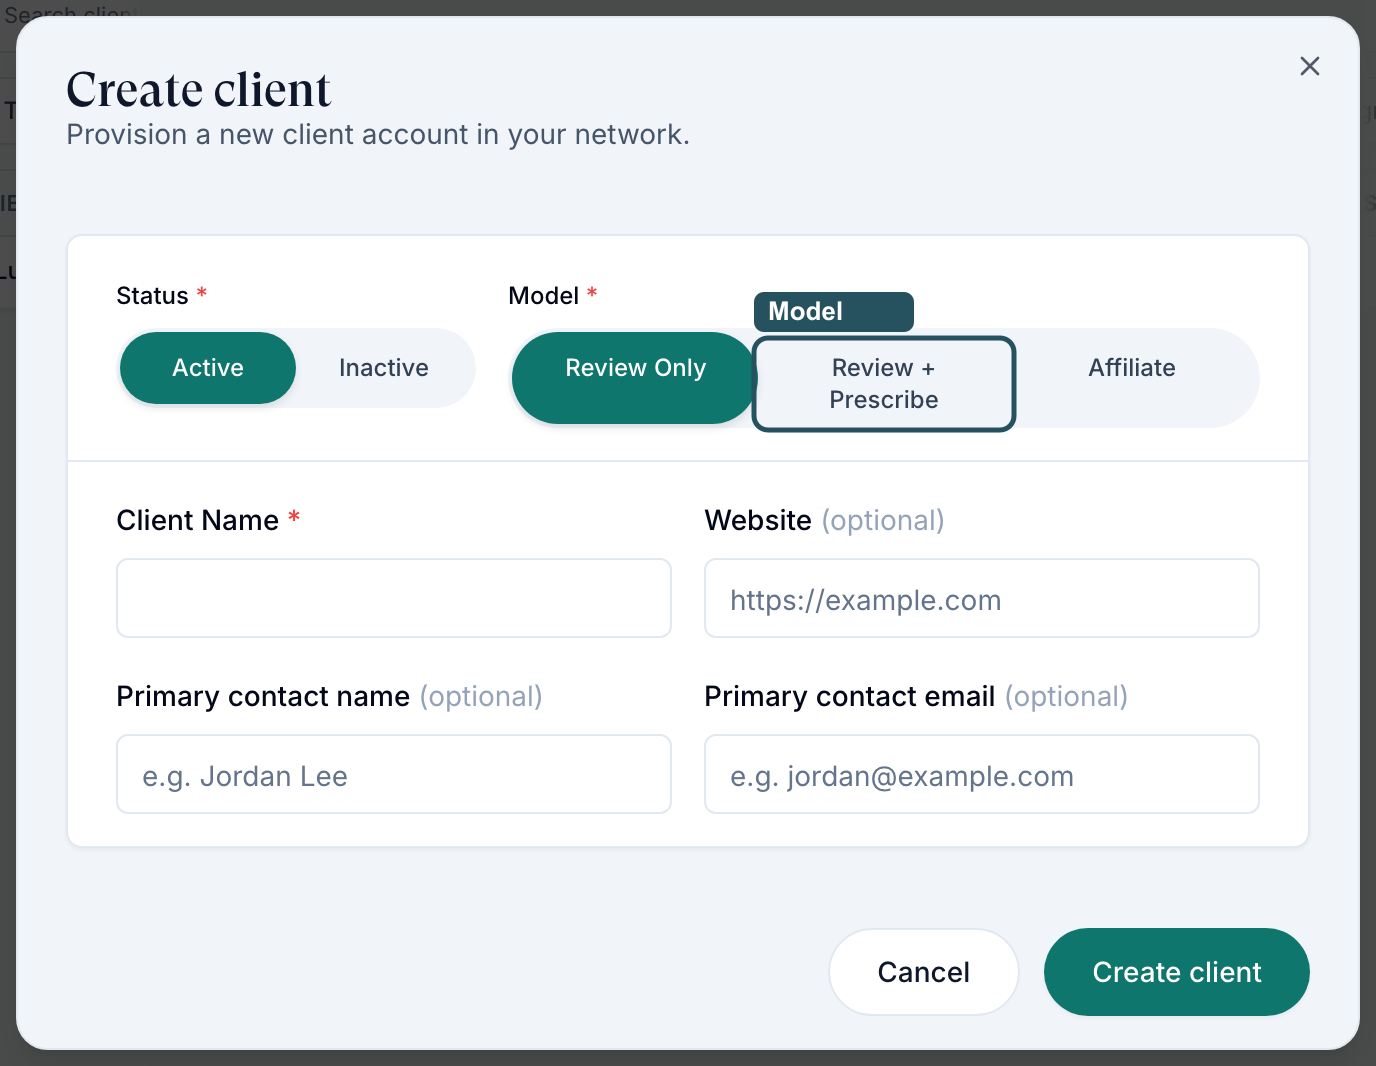Cancel creating the client
This screenshot has width=1376, height=1066.
point(924,972)
